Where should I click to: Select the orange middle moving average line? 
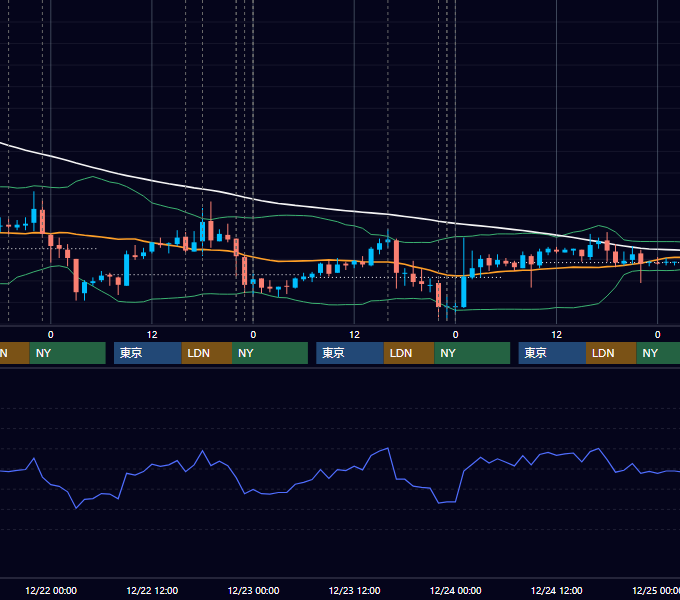[x=304, y=261]
